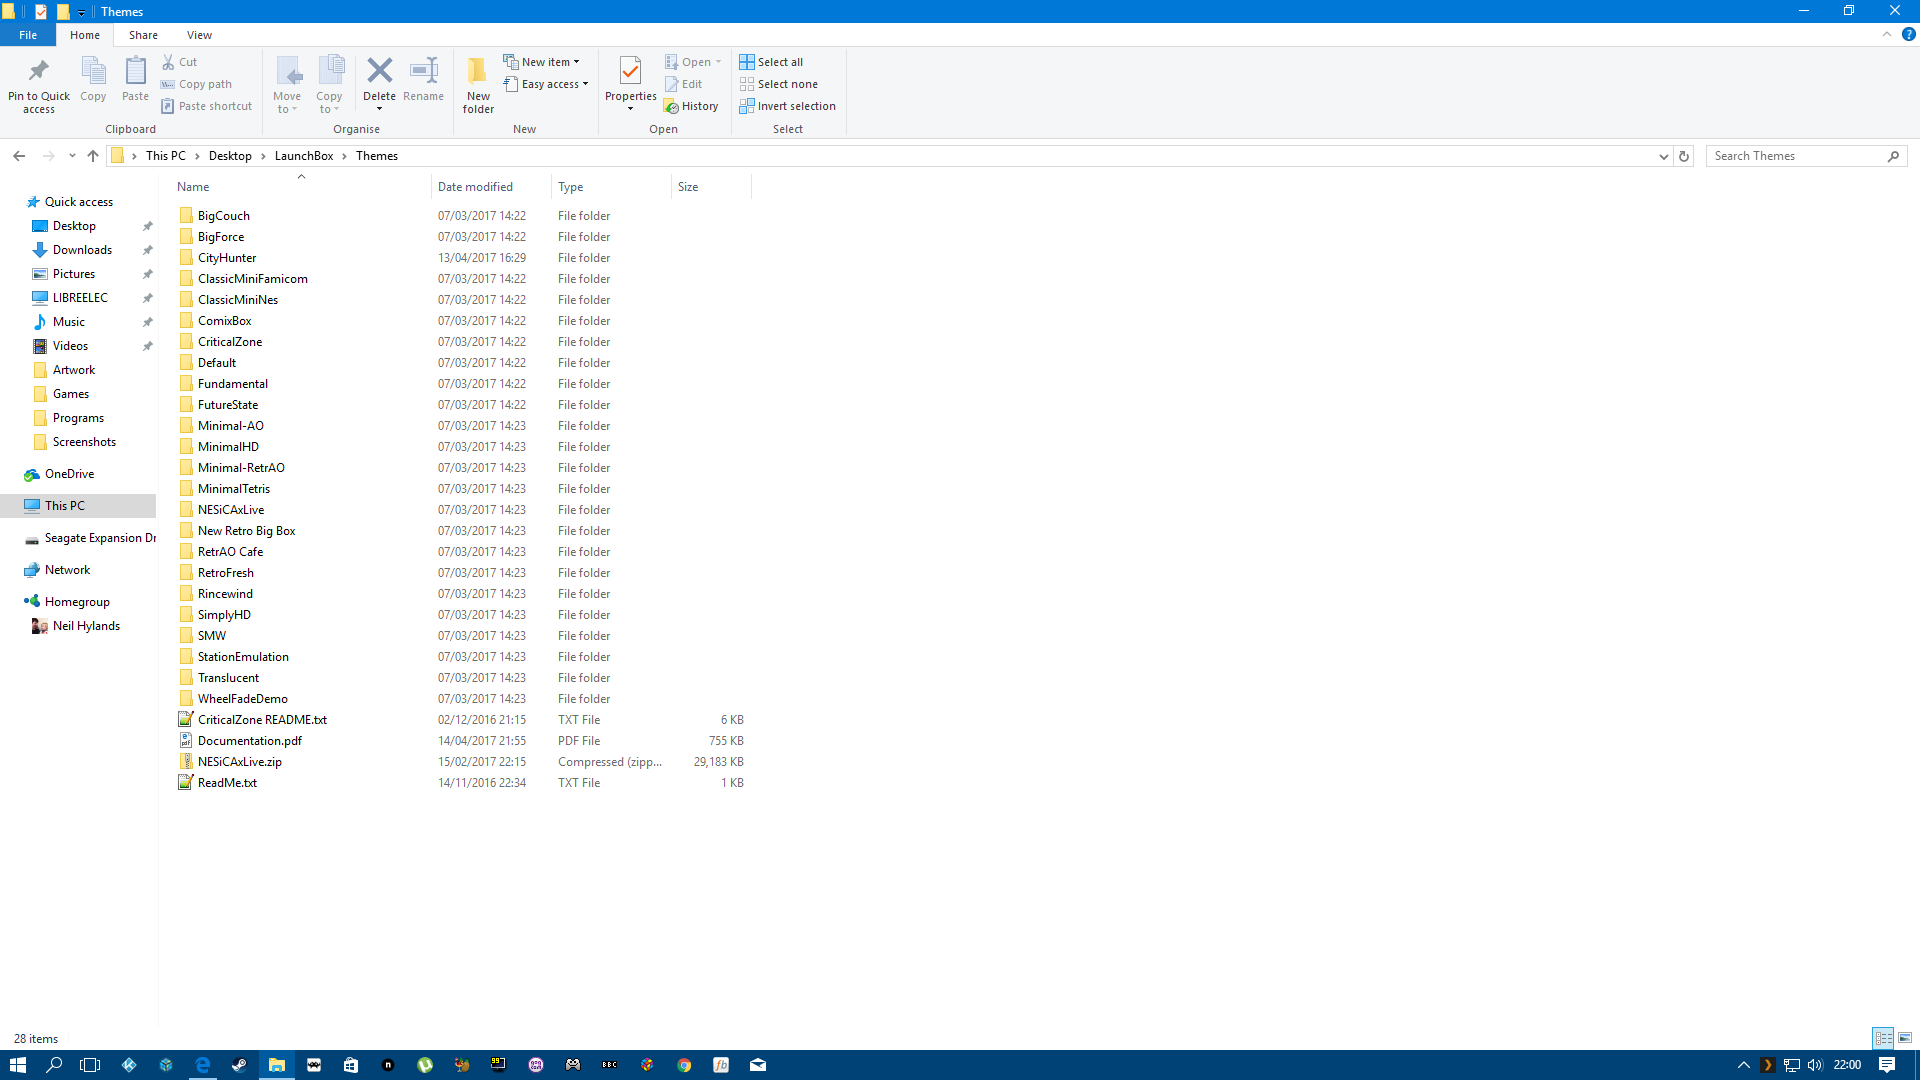Open the Copy to command

point(329,85)
